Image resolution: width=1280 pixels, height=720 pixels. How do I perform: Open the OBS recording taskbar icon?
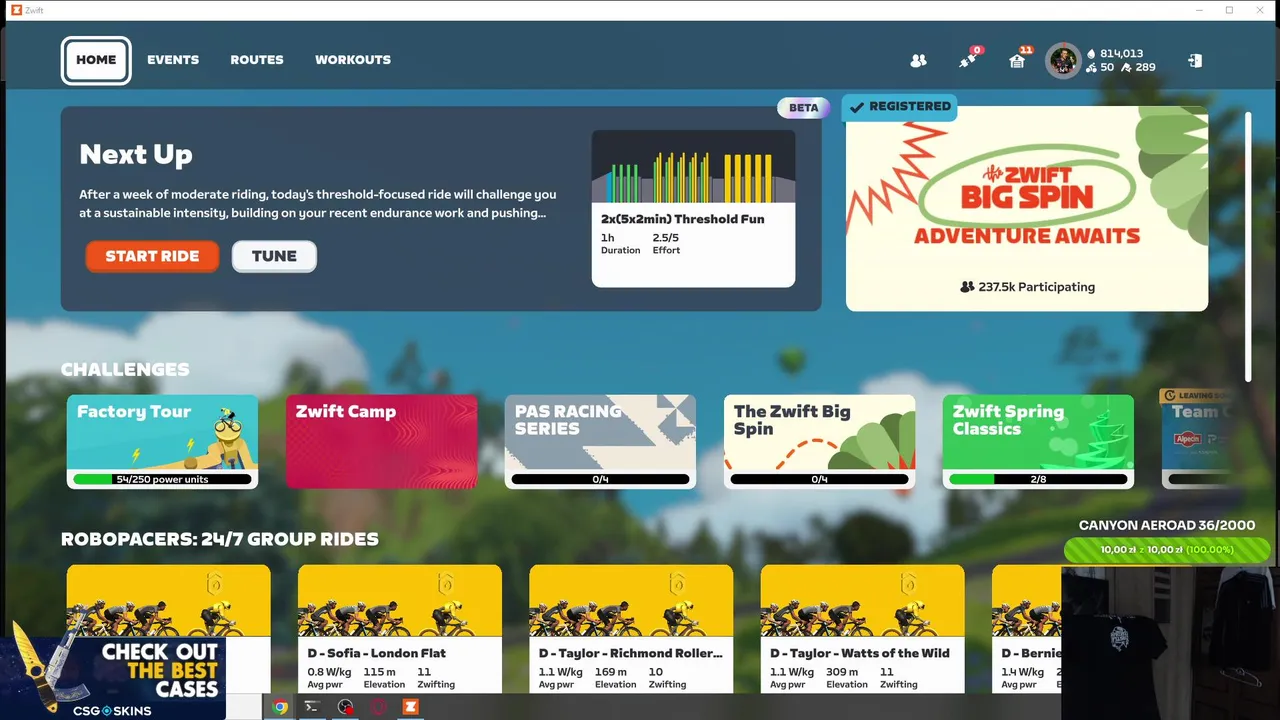tap(345, 707)
